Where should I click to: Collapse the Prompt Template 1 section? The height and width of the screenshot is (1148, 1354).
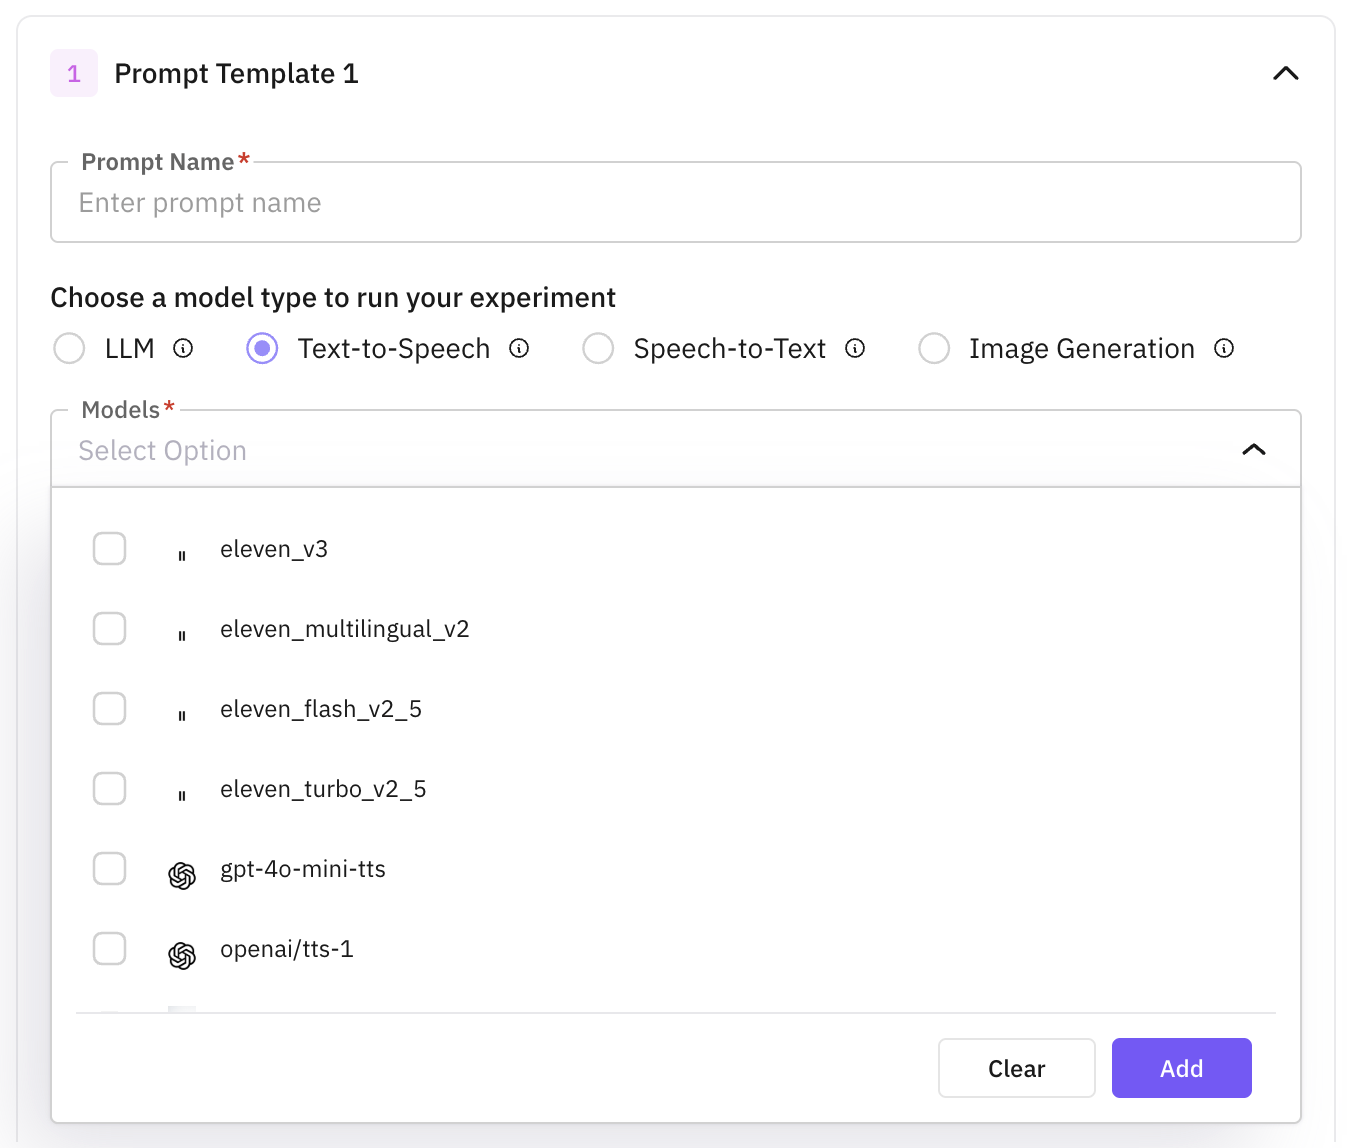(1285, 74)
